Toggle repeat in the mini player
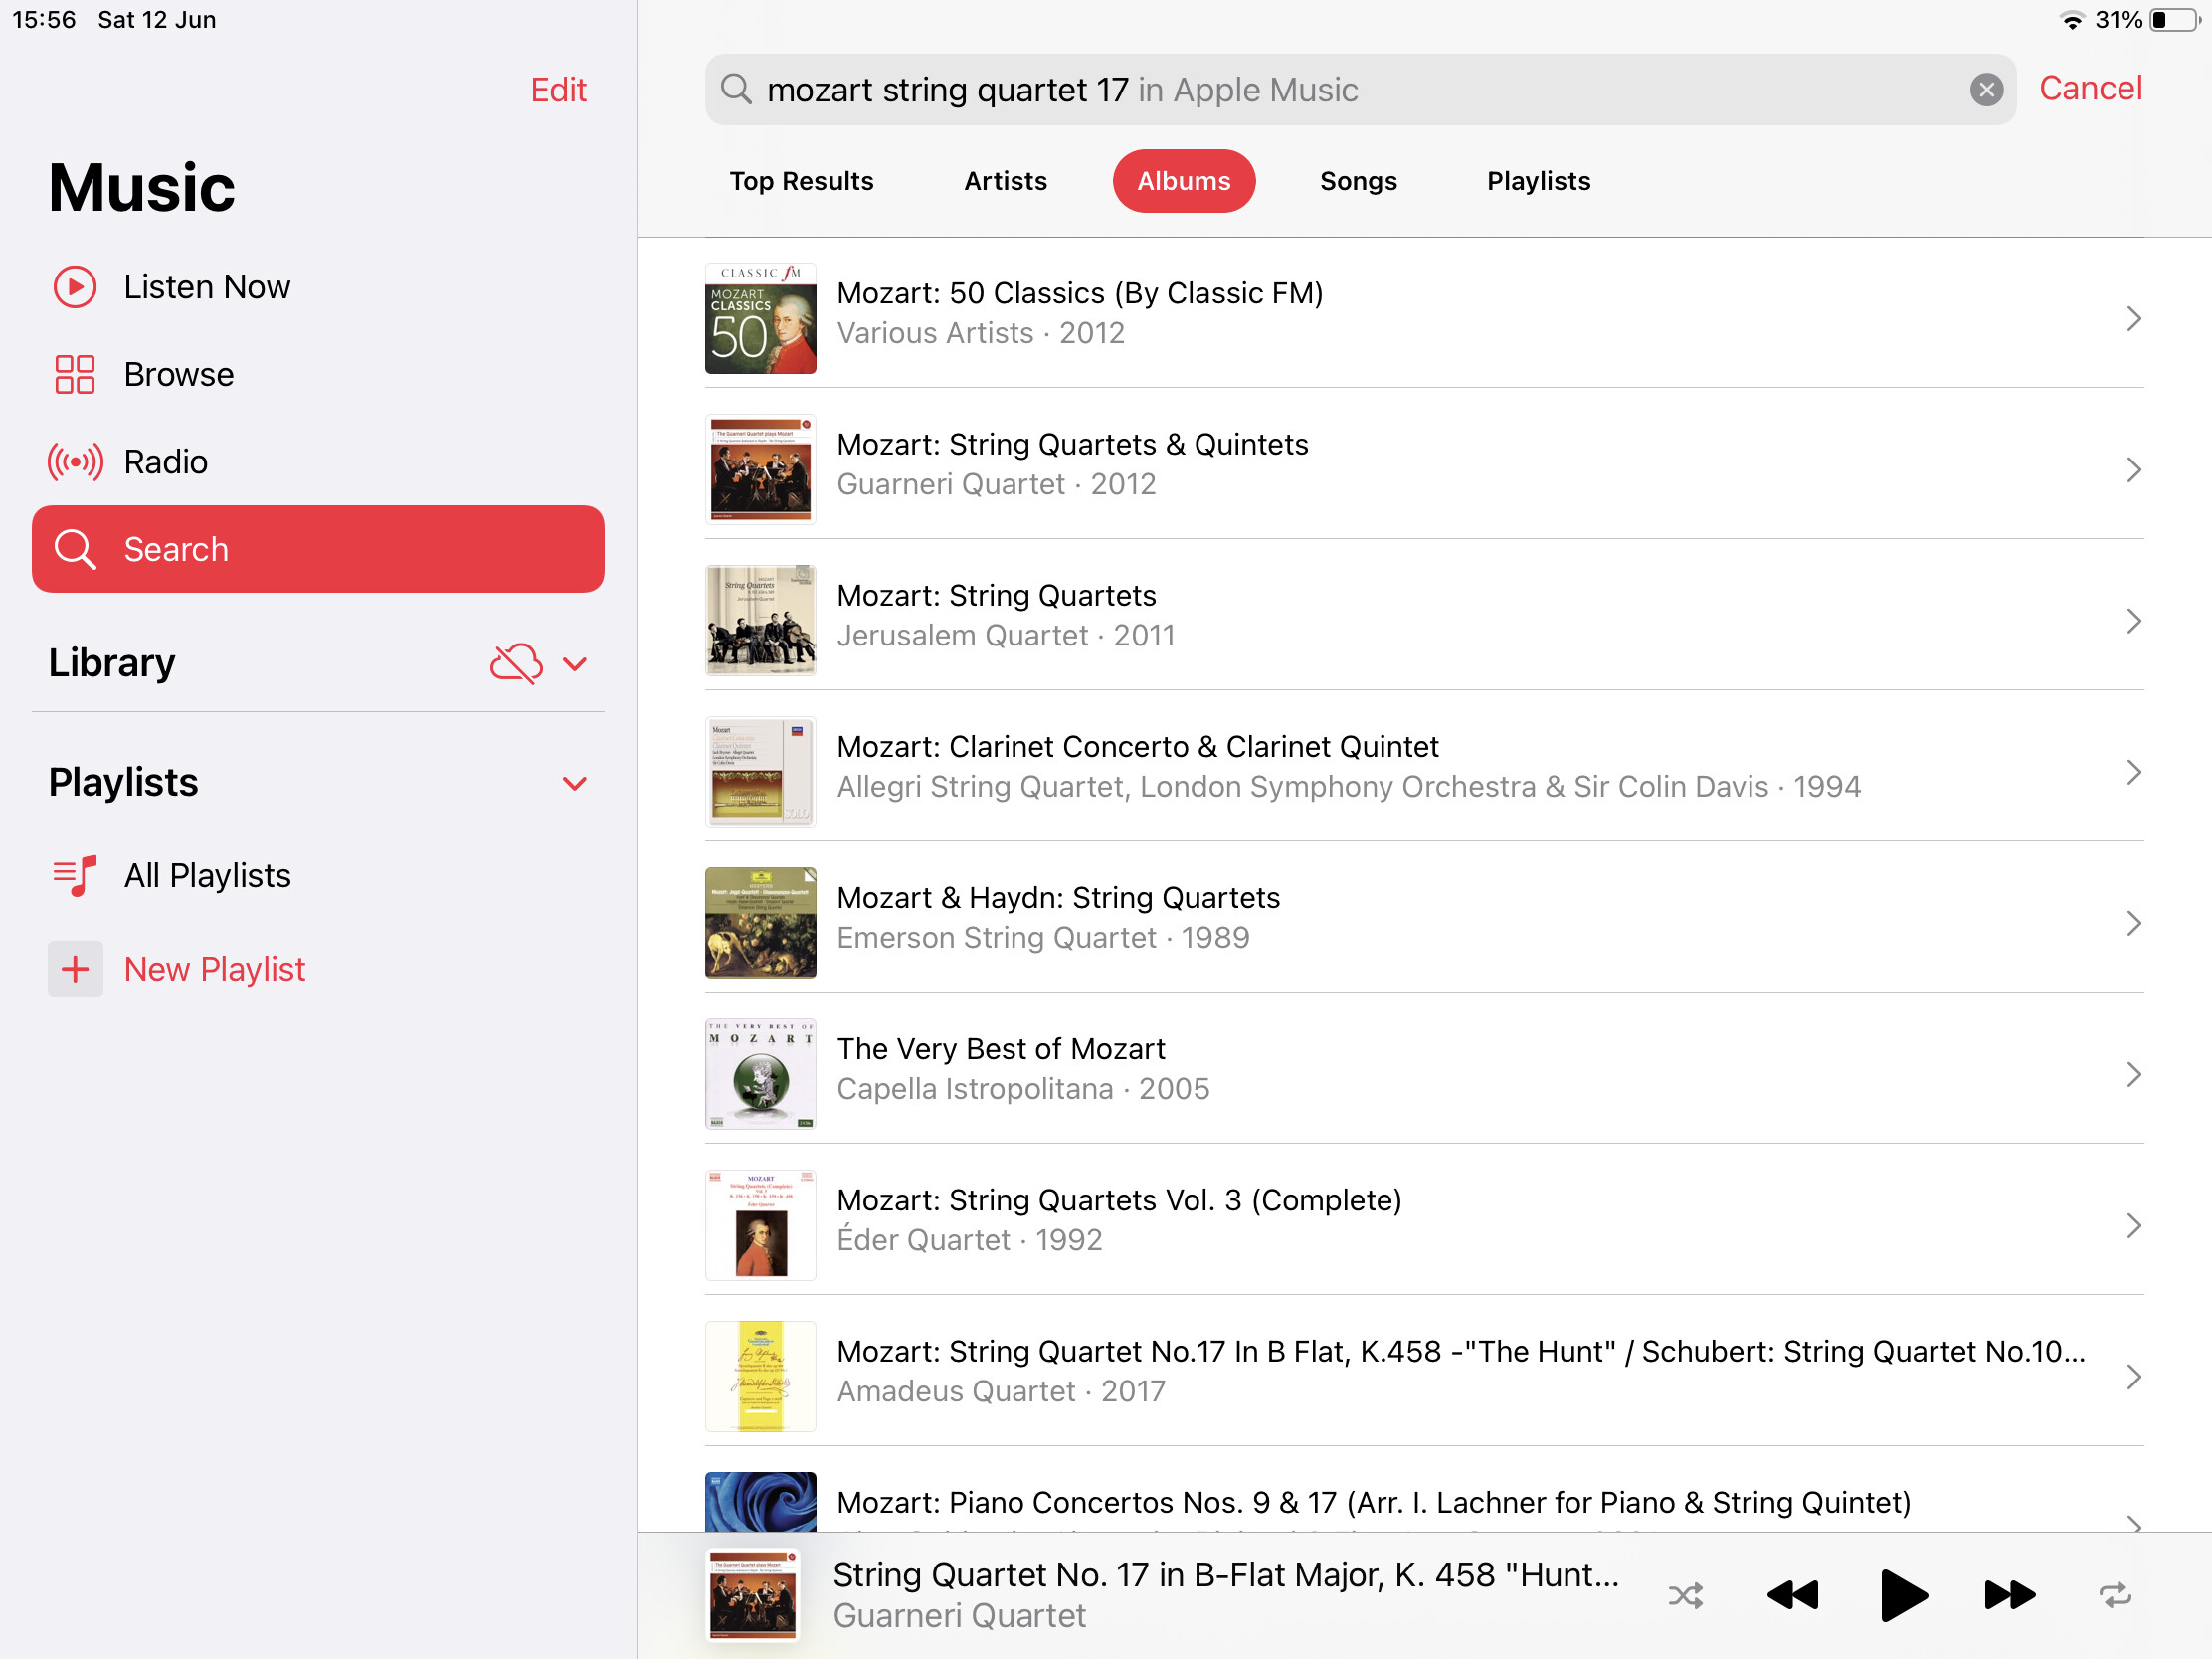 click(x=2115, y=1595)
